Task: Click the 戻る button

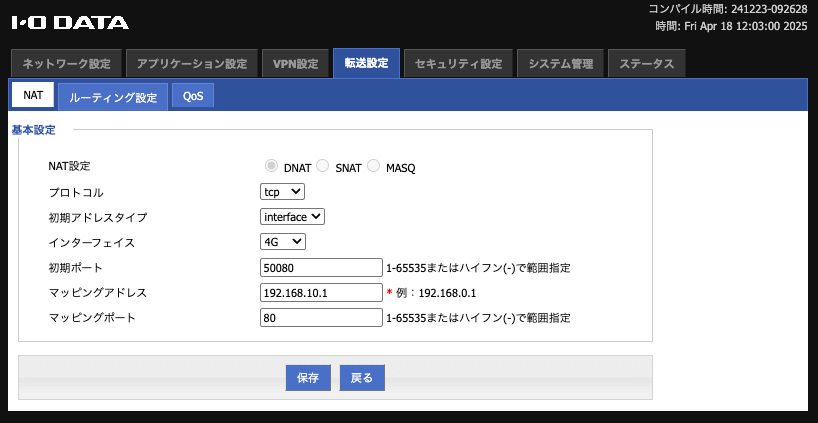Action: 362,378
